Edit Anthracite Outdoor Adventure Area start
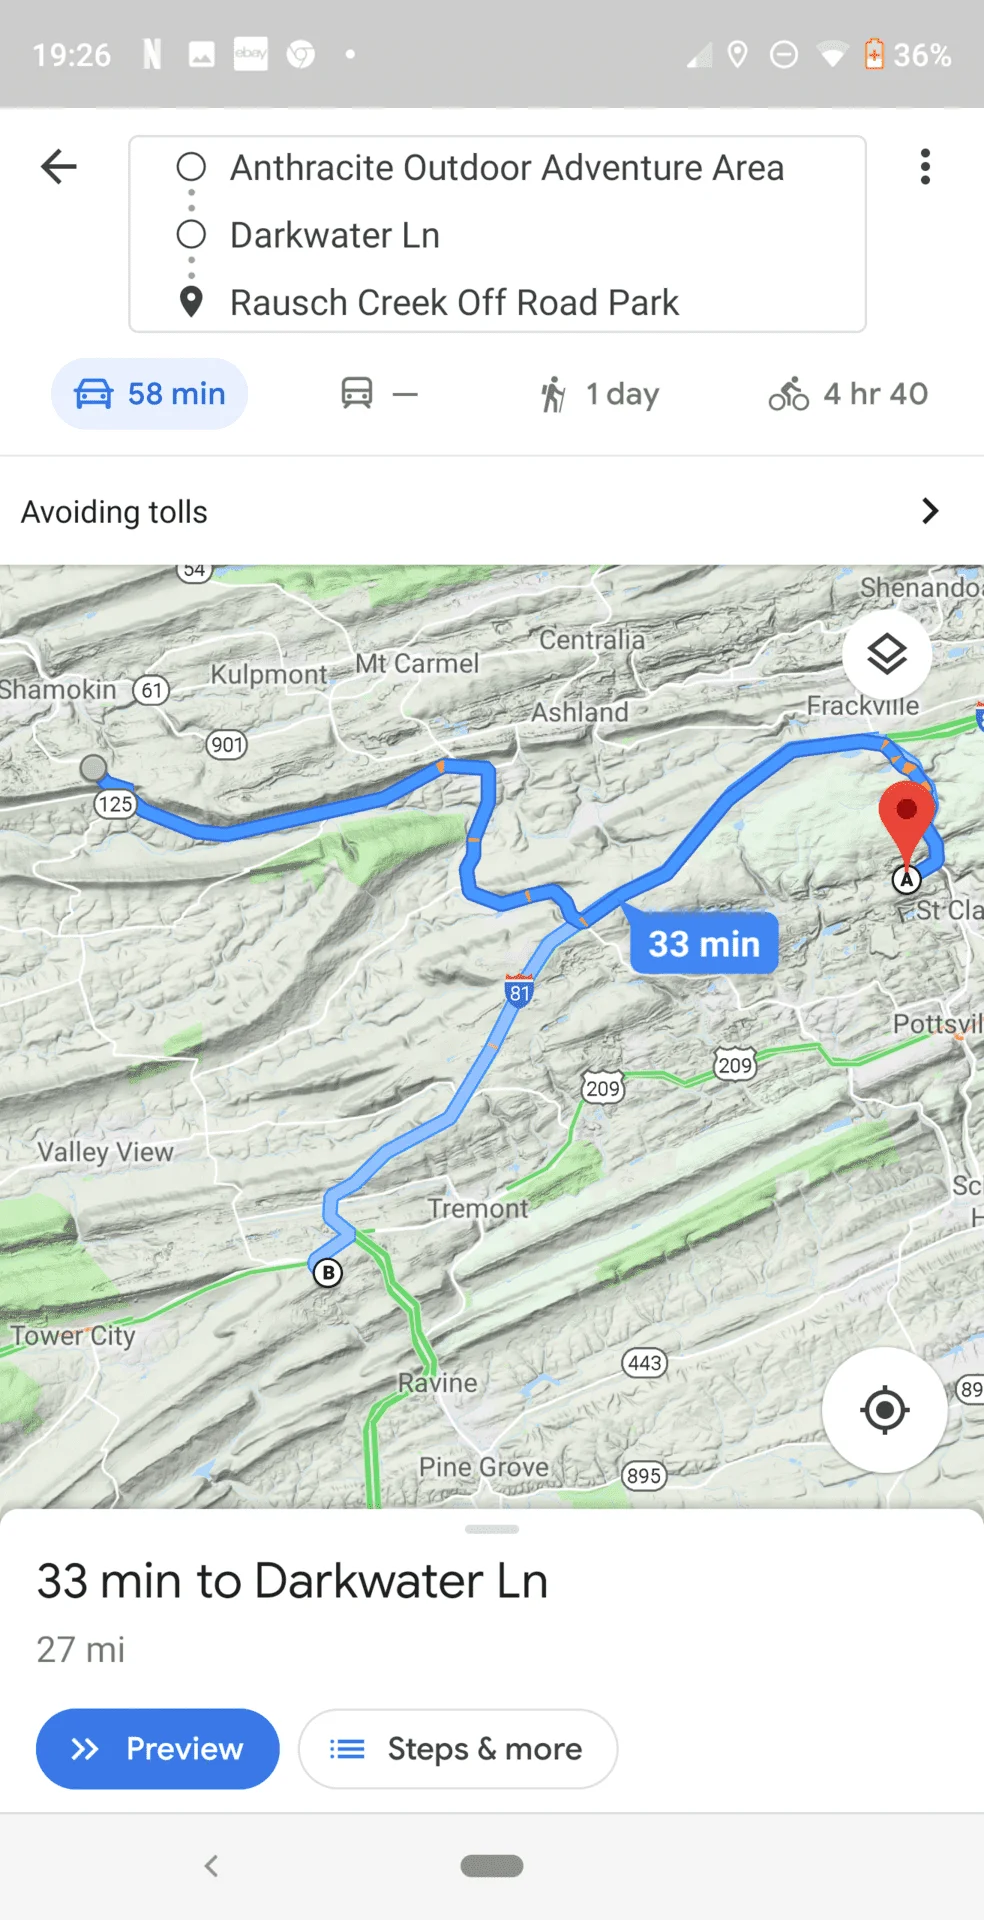Image resolution: width=984 pixels, height=1920 pixels. click(x=507, y=168)
